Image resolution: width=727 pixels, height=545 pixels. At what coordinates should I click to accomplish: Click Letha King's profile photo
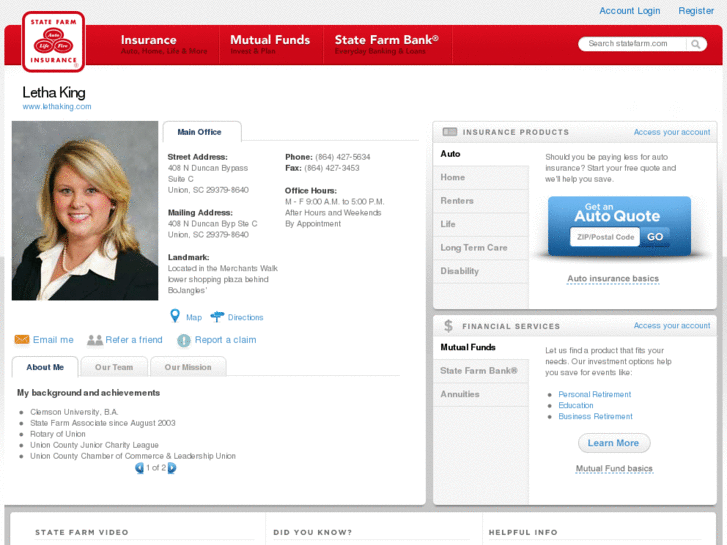coord(85,211)
